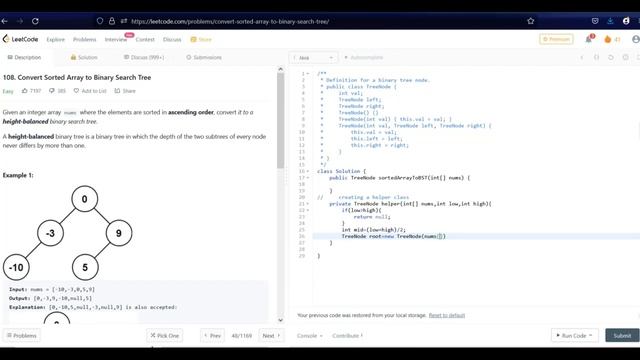Click the LeetCode logo
Image resolution: width=640 pixels, height=360 pixels.
click(x=20, y=39)
